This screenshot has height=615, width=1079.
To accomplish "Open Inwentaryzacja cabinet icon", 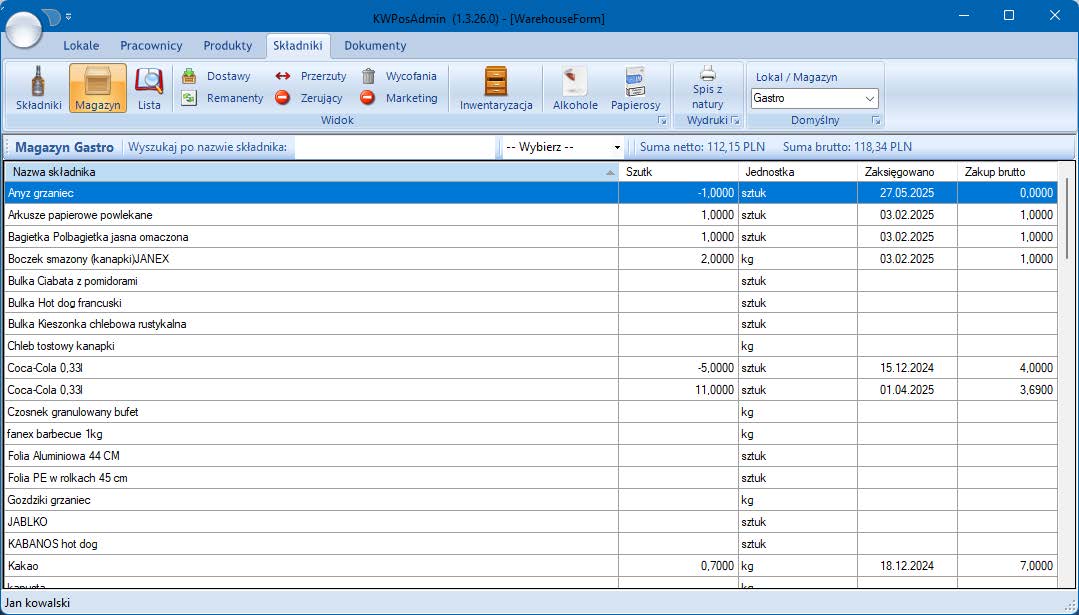I will (495, 88).
